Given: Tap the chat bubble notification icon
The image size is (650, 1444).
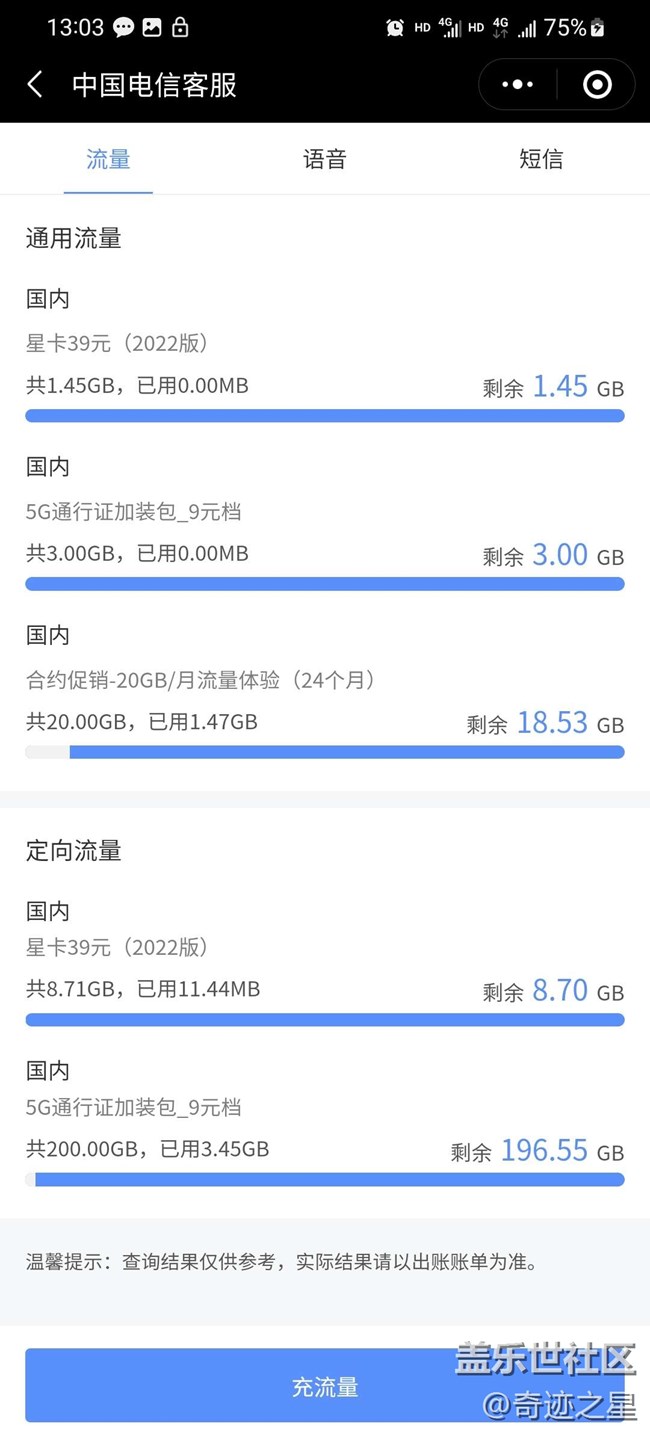Looking at the screenshot, I should coord(124,28).
